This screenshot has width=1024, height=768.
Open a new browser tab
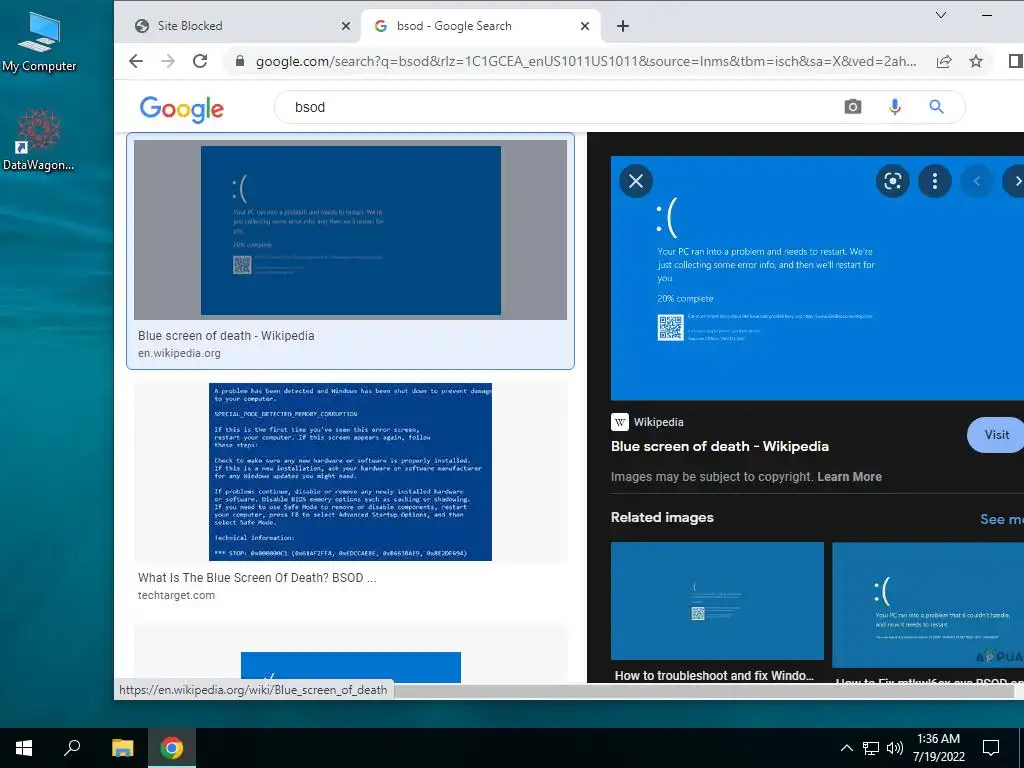pos(623,25)
